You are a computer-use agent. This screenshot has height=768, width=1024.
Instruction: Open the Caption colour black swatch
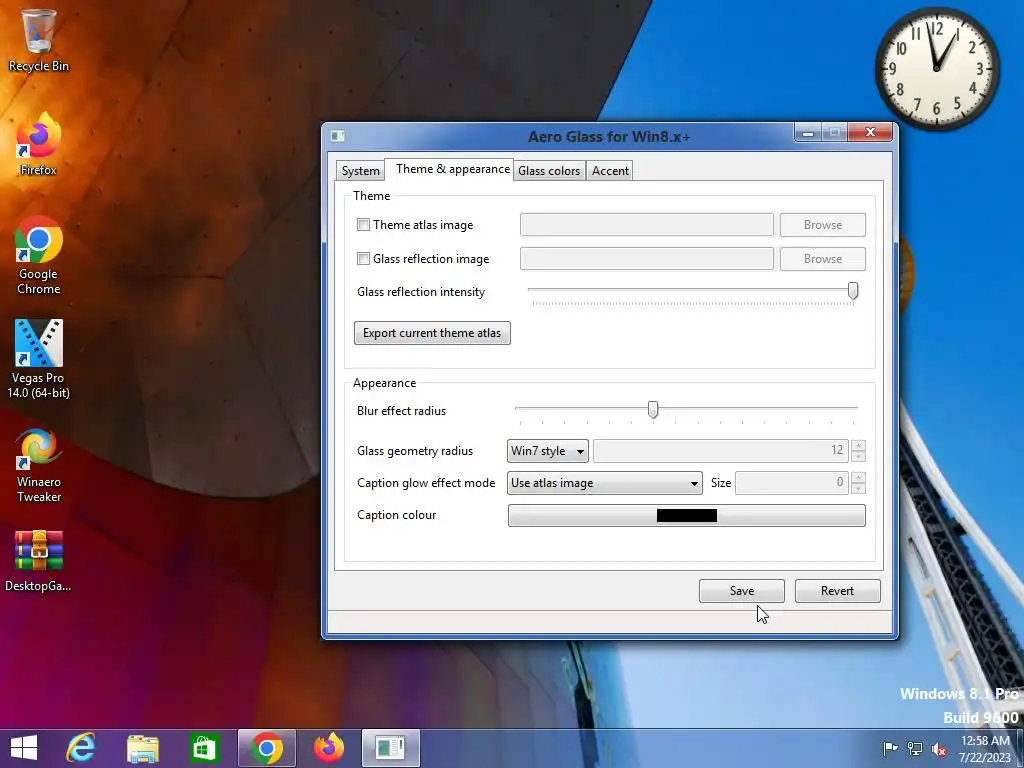click(x=686, y=515)
